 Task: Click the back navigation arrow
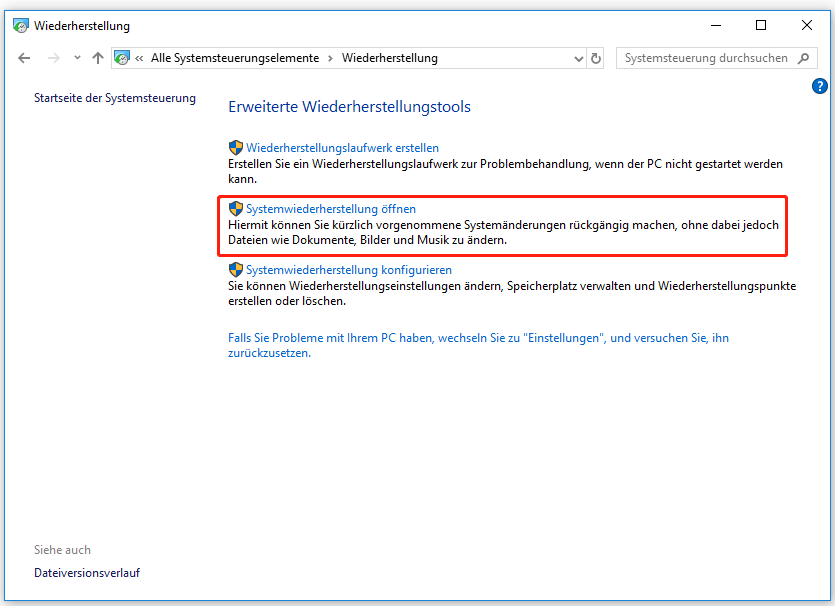24,57
